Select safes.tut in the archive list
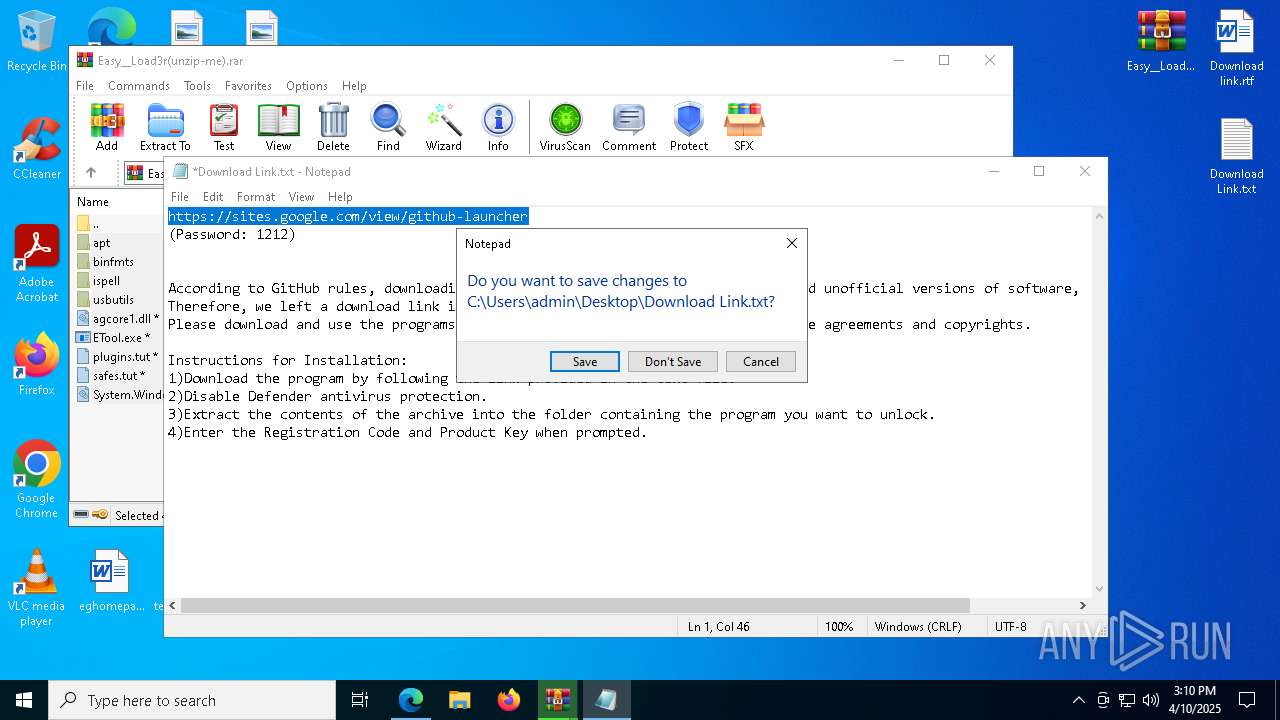The image size is (1280, 720). coord(120,376)
